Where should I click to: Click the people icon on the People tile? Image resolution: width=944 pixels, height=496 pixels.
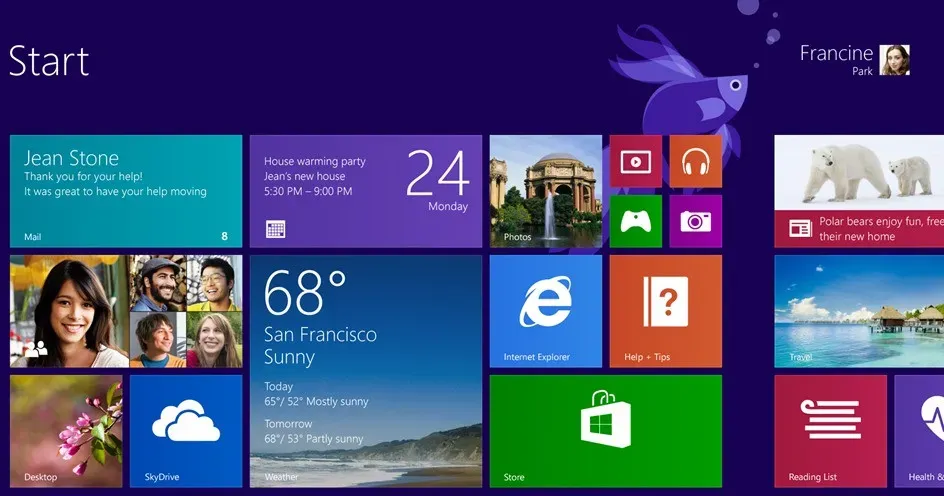[x=36, y=348]
